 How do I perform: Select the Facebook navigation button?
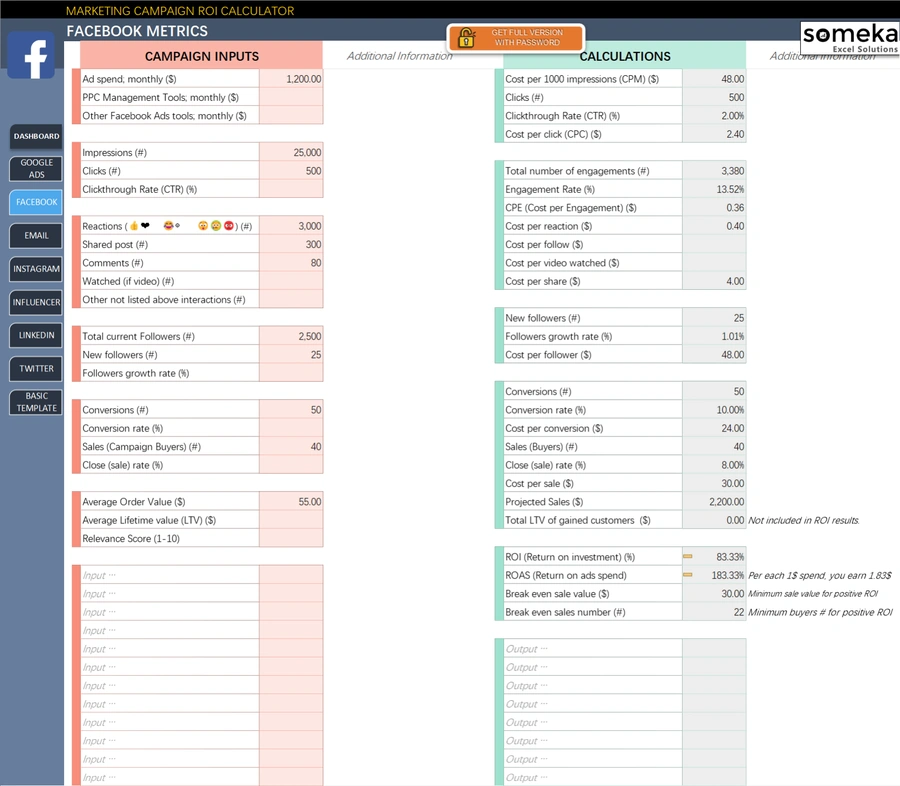click(36, 202)
